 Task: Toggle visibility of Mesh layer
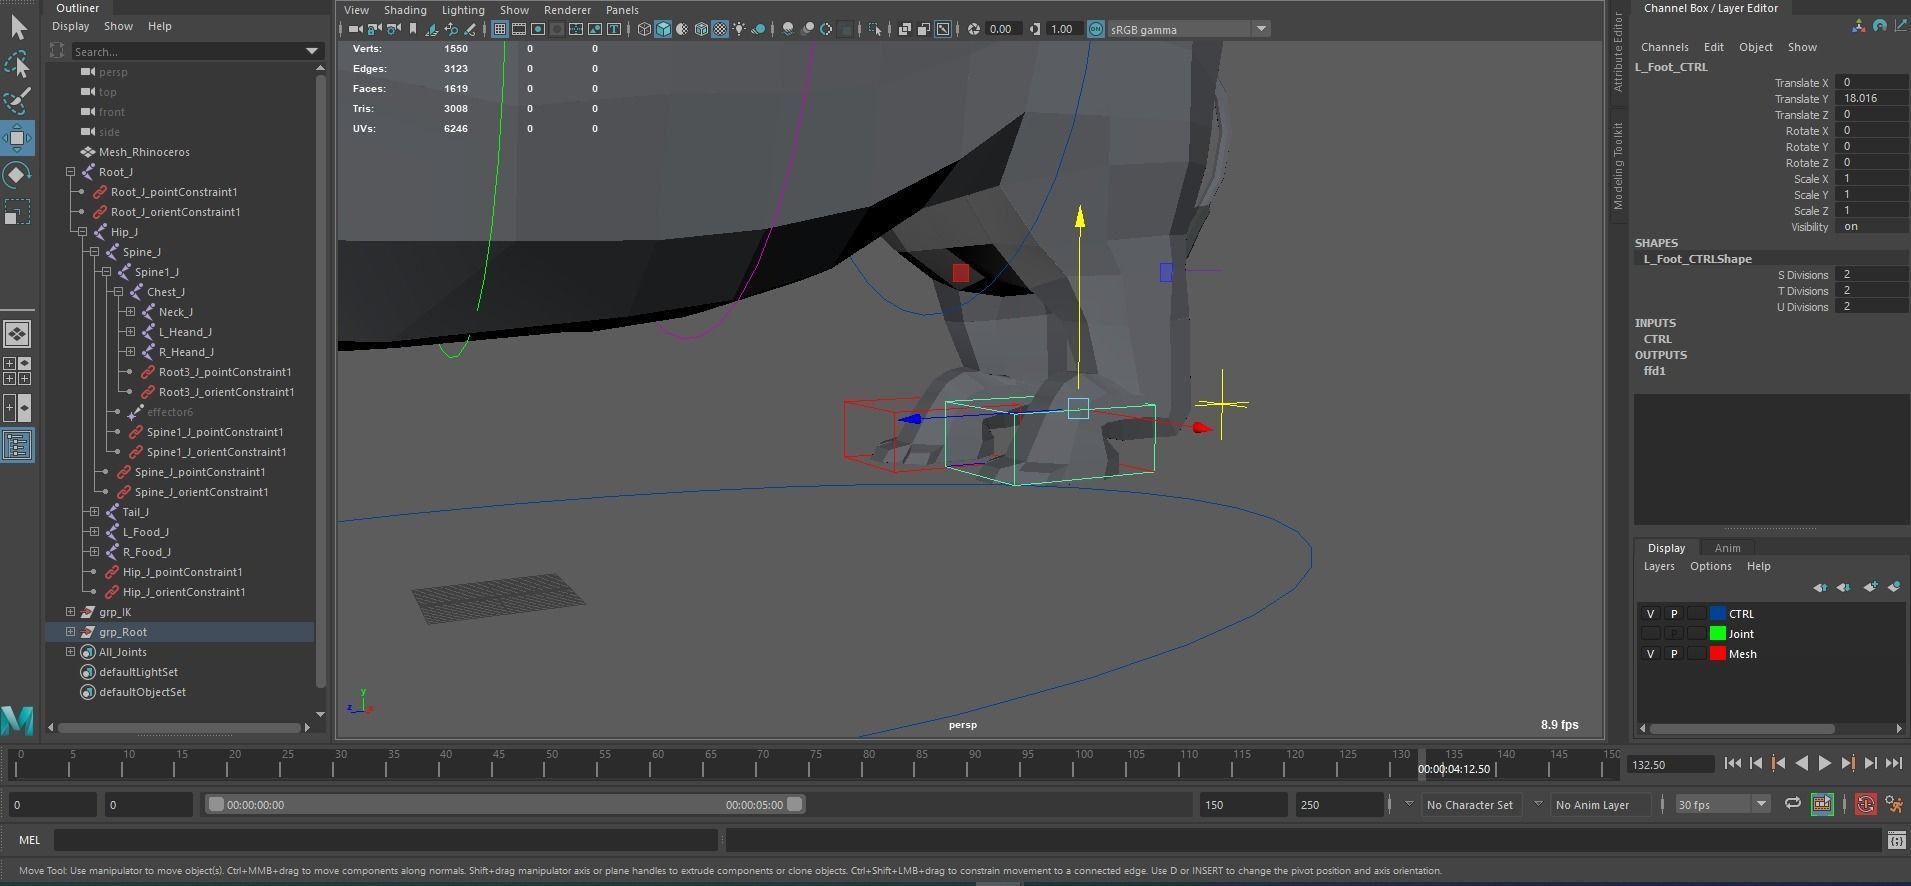click(x=1650, y=654)
